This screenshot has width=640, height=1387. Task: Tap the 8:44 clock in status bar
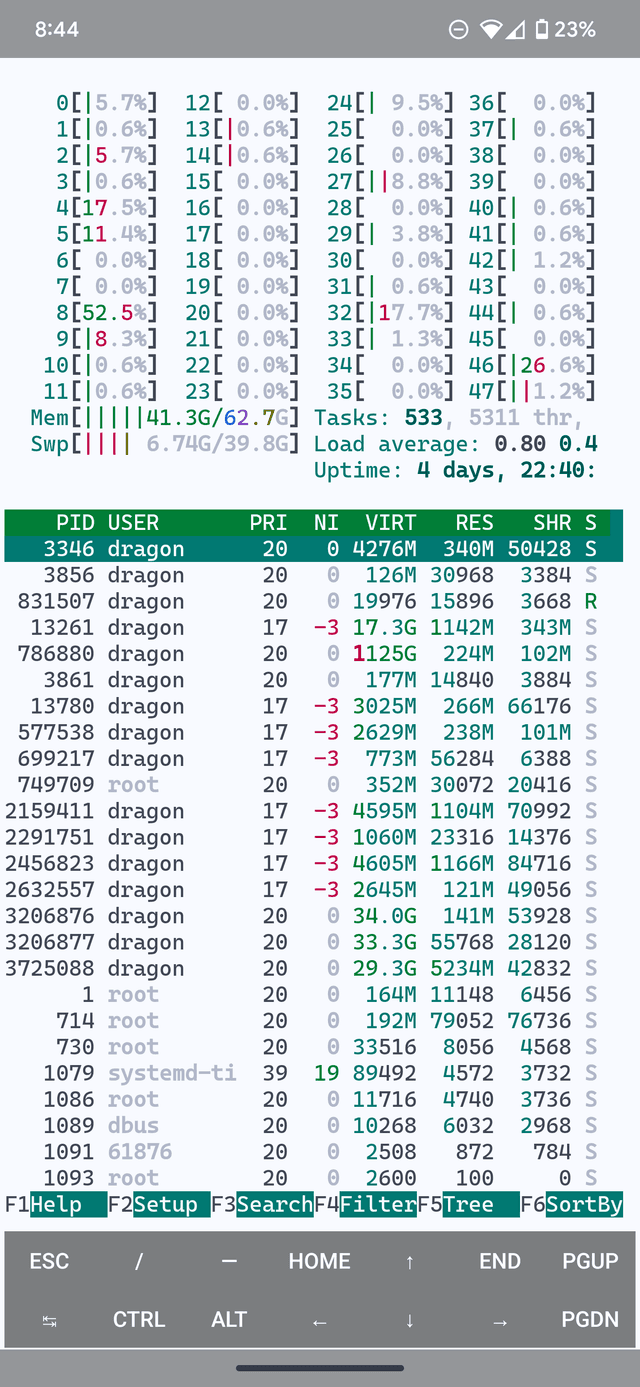click(57, 30)
